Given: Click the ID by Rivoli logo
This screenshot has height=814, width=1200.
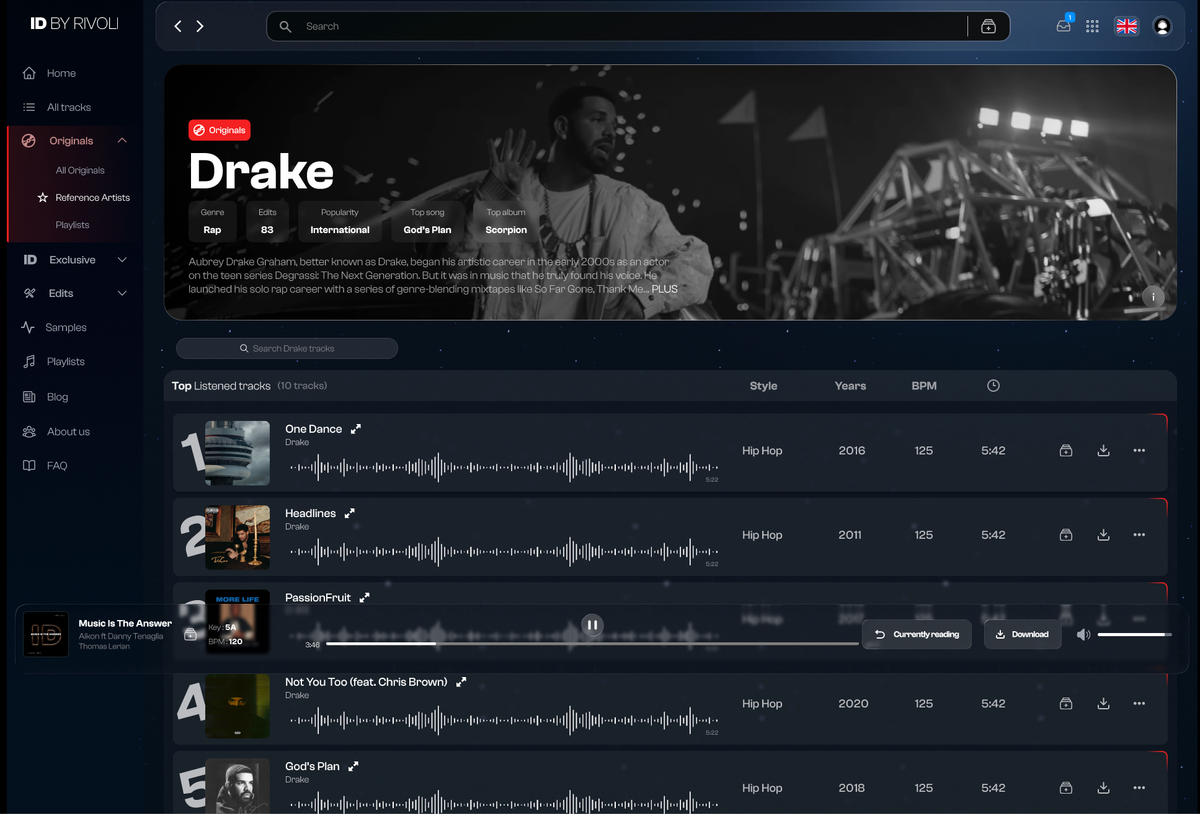Looking at the screenshot, I should click(x=74, y=23).
